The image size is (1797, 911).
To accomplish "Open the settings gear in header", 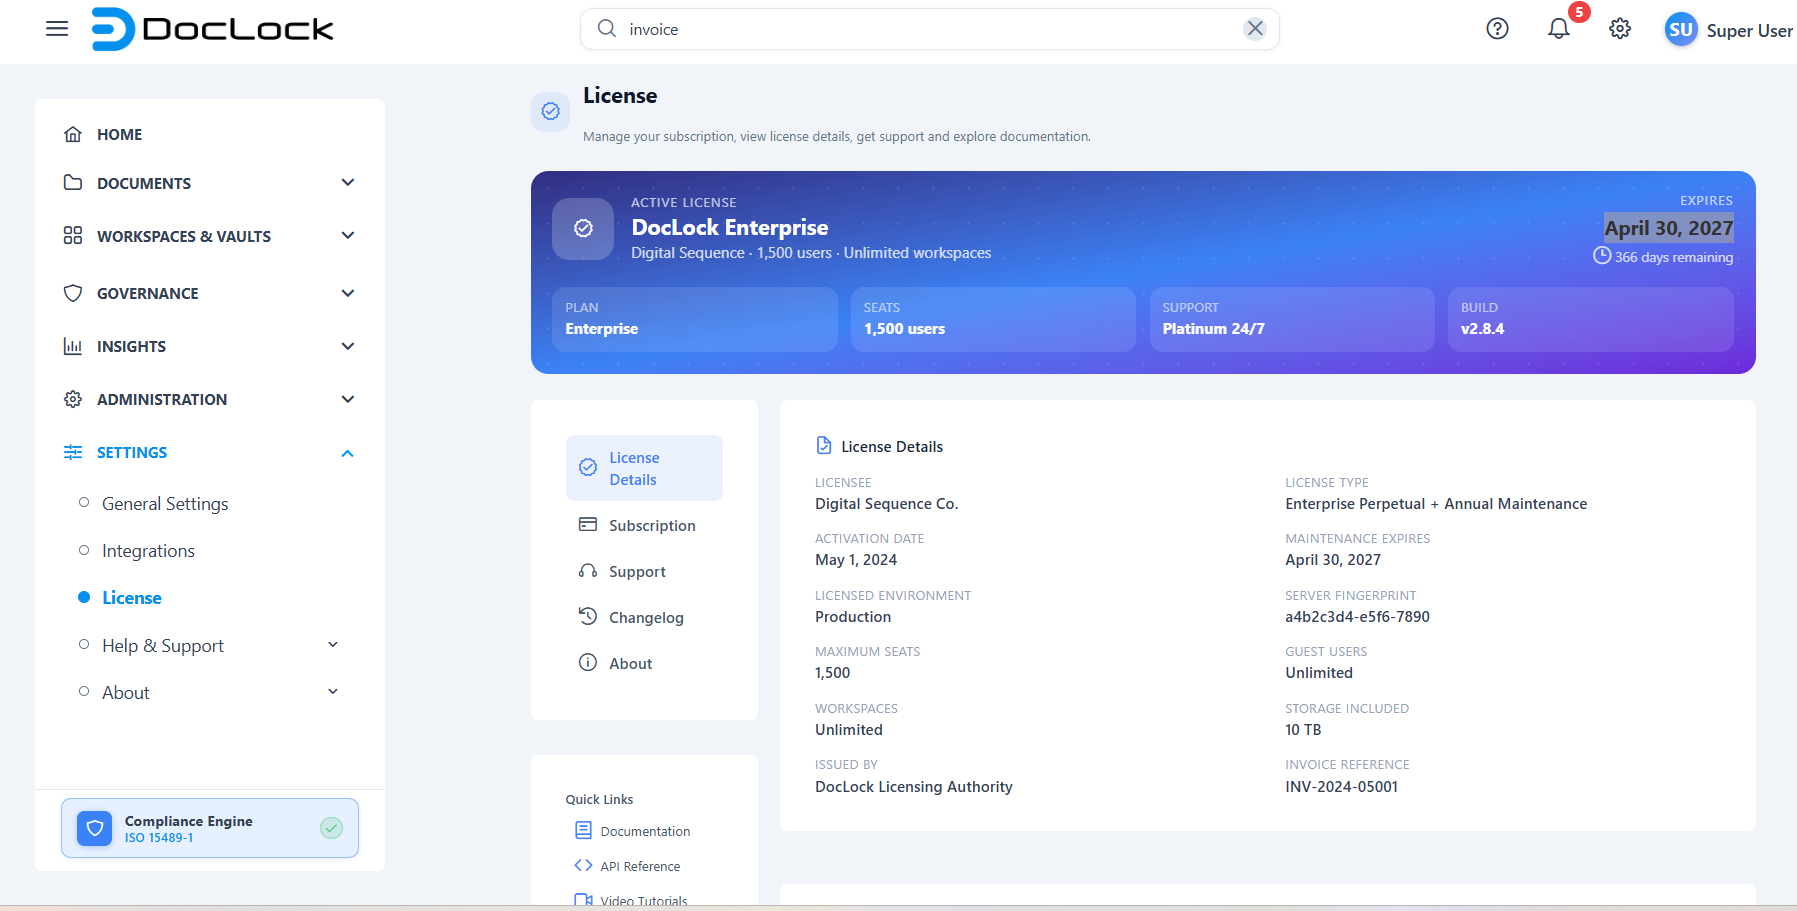I will [1620, 29].
